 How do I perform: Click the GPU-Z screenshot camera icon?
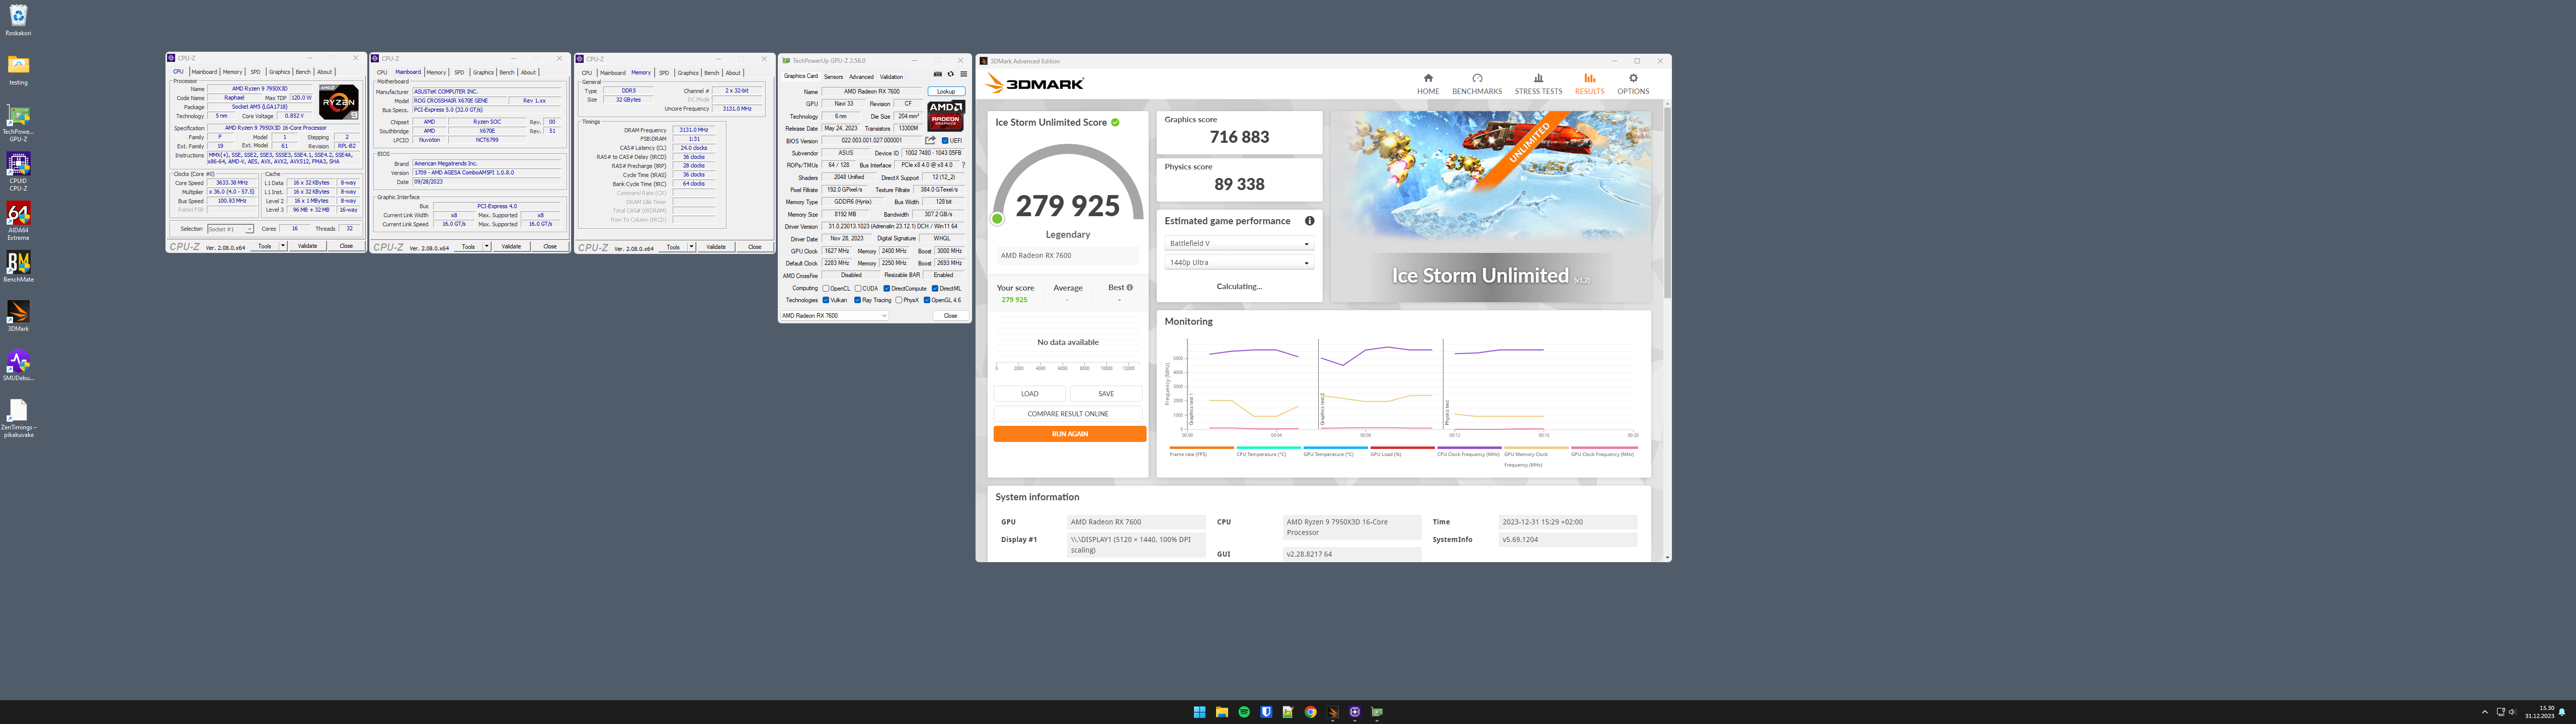click(x=937, y=74)
